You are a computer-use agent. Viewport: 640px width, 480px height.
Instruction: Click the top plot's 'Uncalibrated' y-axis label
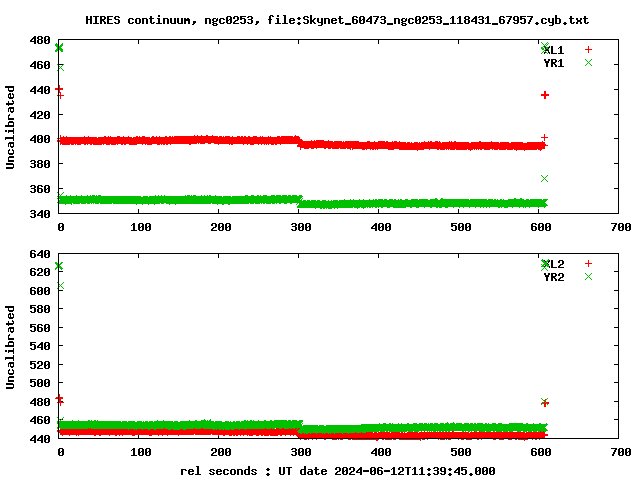point(10,127)
